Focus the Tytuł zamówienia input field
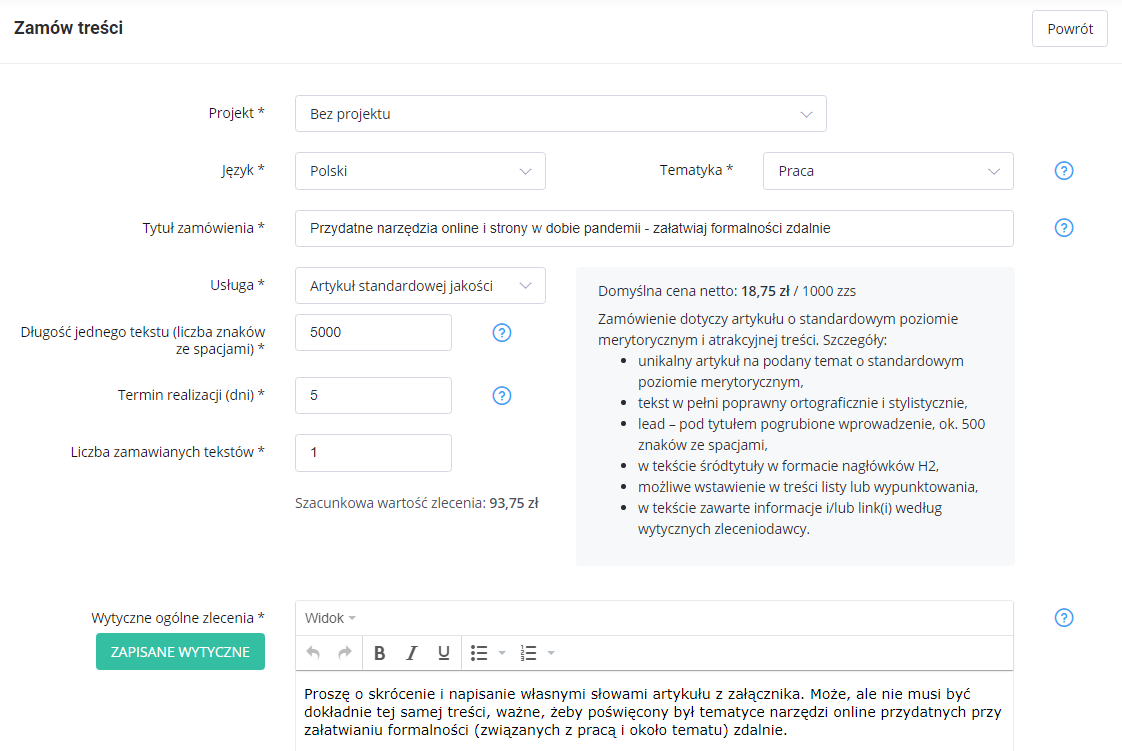This screenshot has height=751, width=1122. [654, 228]
